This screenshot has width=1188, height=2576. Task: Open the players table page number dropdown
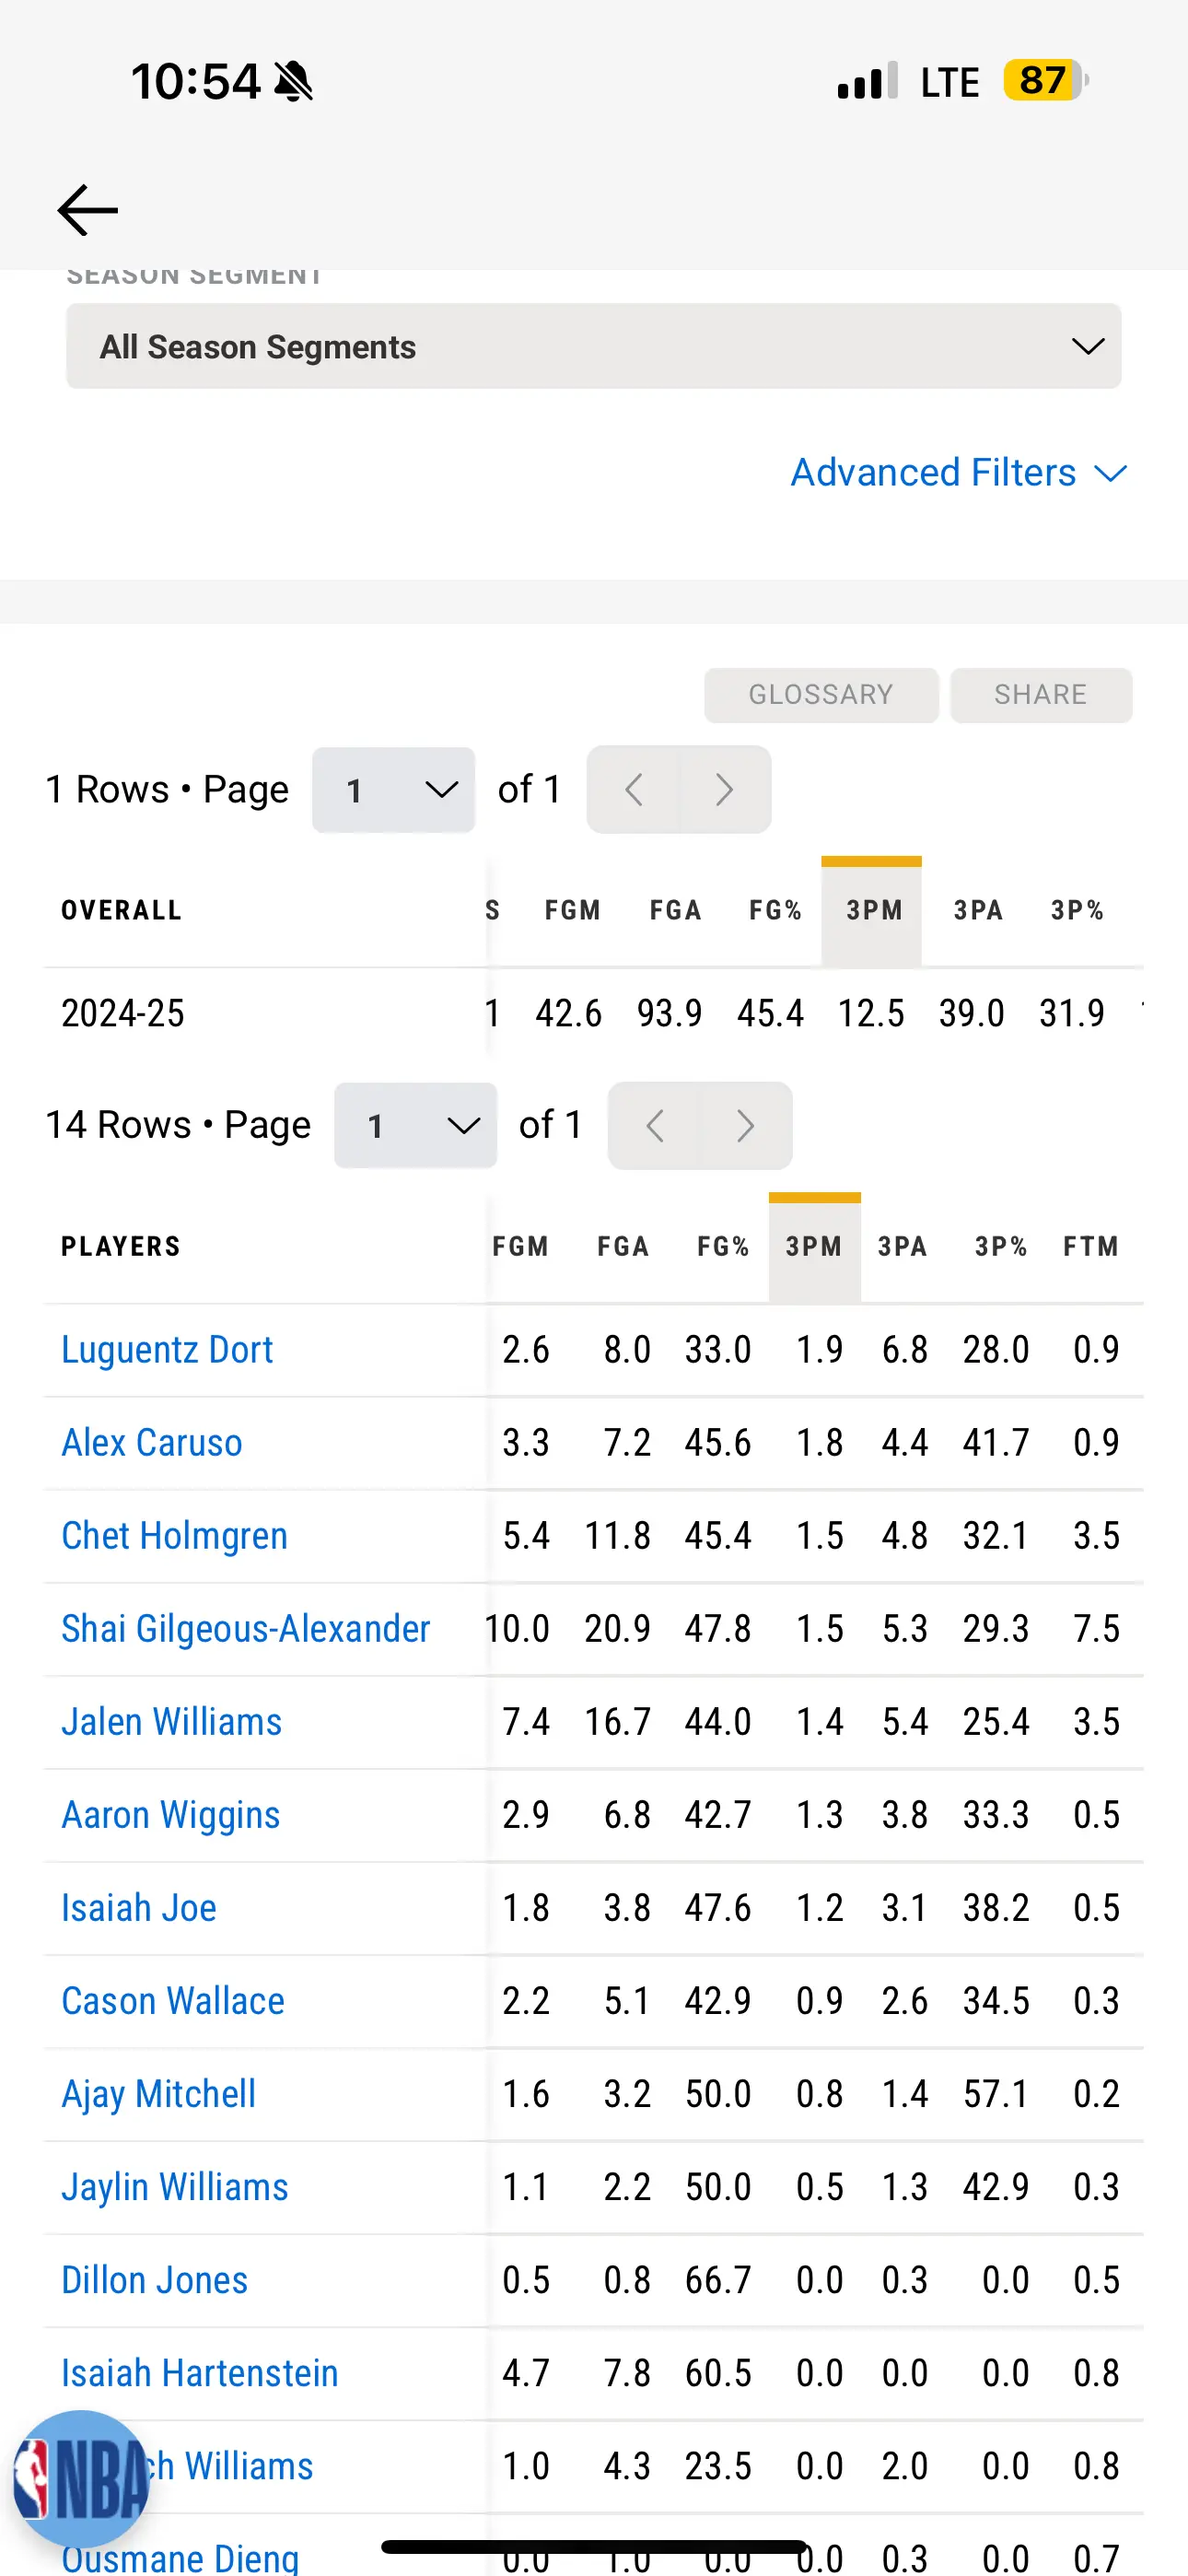click(x=415, y=1126)
